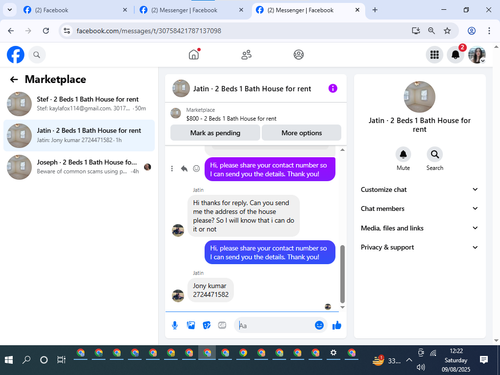Open the Stef house for rent chat
500x375 pixels.
(x=79, y=104)
